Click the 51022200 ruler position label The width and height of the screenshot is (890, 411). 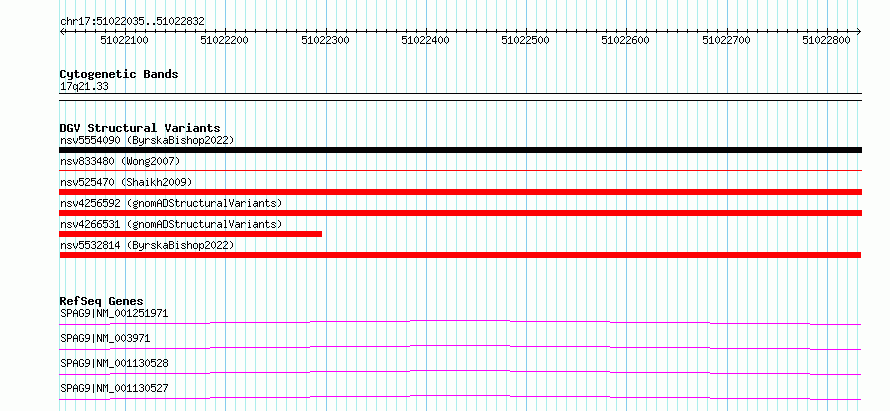pos(225,40)
